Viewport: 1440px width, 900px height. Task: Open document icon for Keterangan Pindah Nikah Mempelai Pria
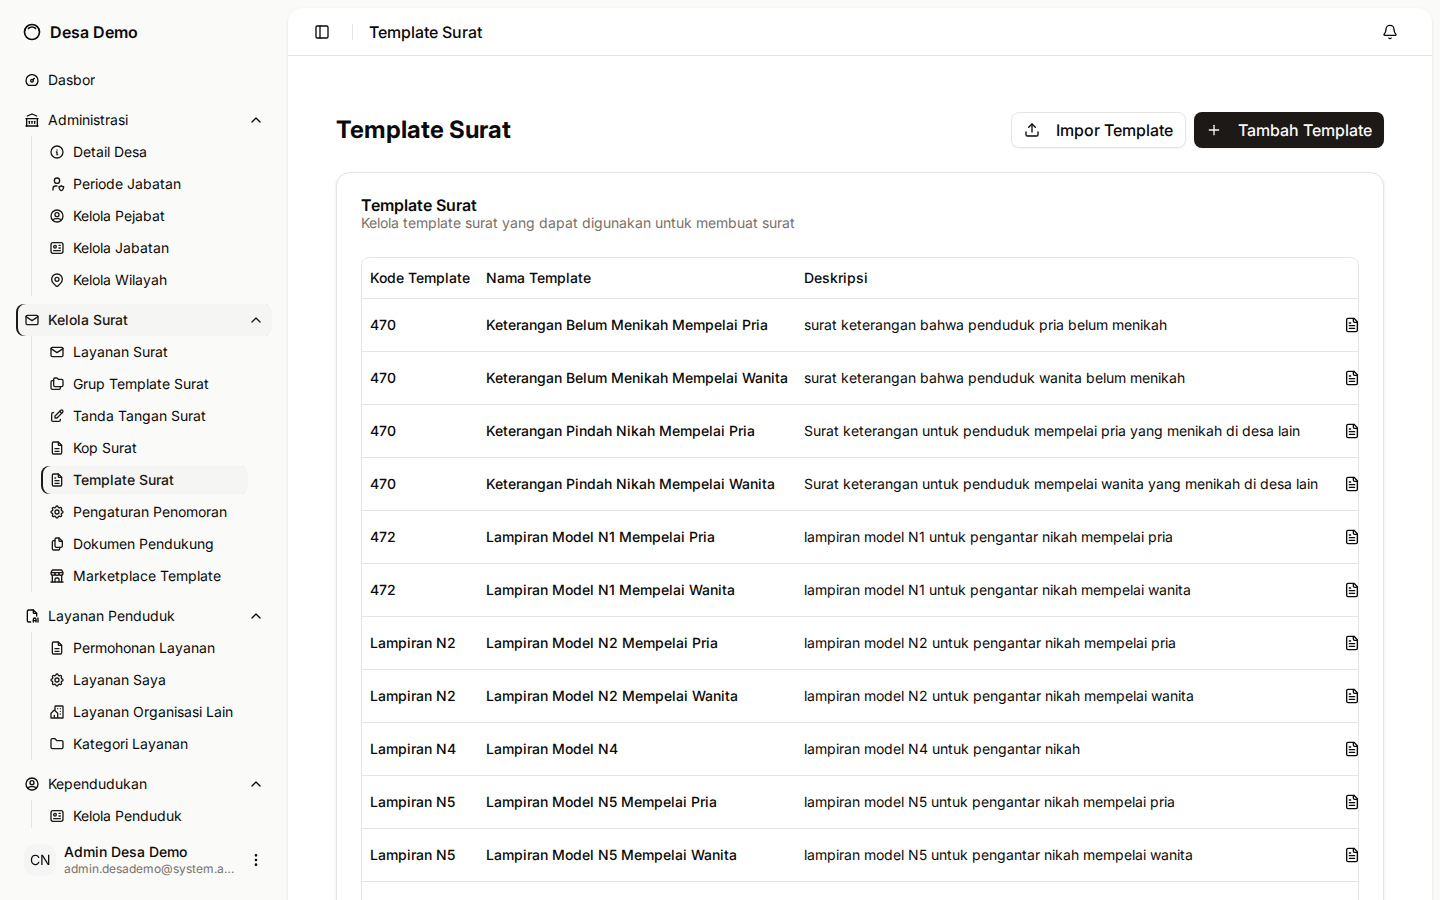point(1352,431)
